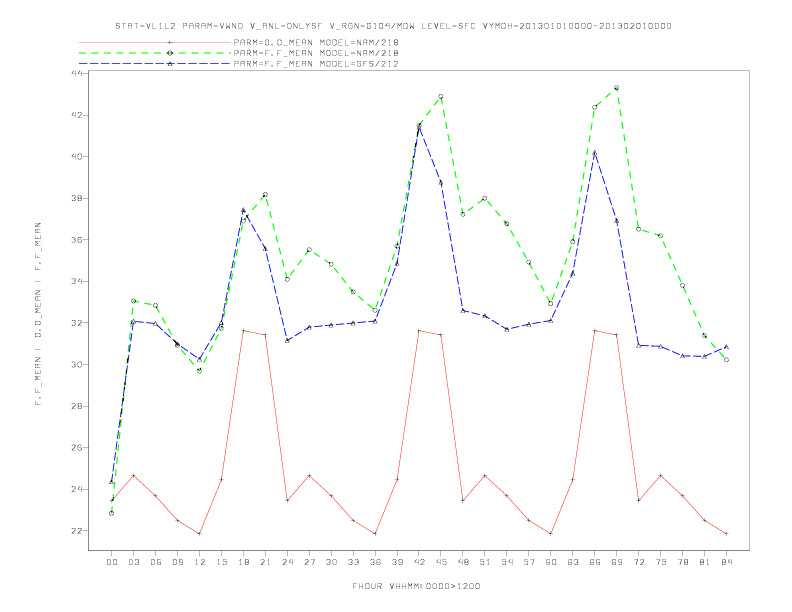Click x-axis tick label 45
This screenshot has width=792, height=612.
441,562
